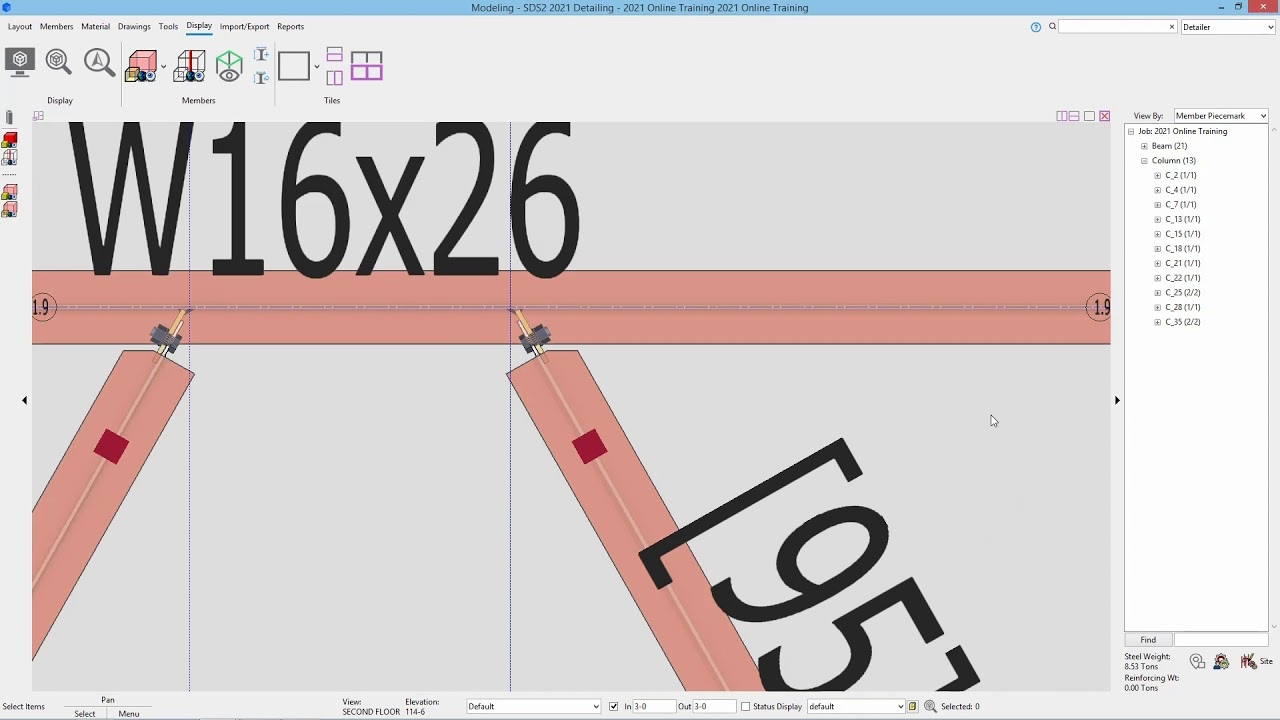The image size is (1280, 720).
Task: Pan view right with the right arrow
Action: click(x=1117, y=400)
